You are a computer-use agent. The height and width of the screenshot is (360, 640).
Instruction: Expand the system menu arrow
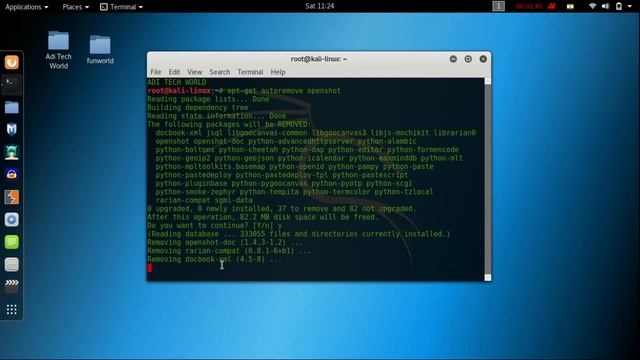pos(629,7)
